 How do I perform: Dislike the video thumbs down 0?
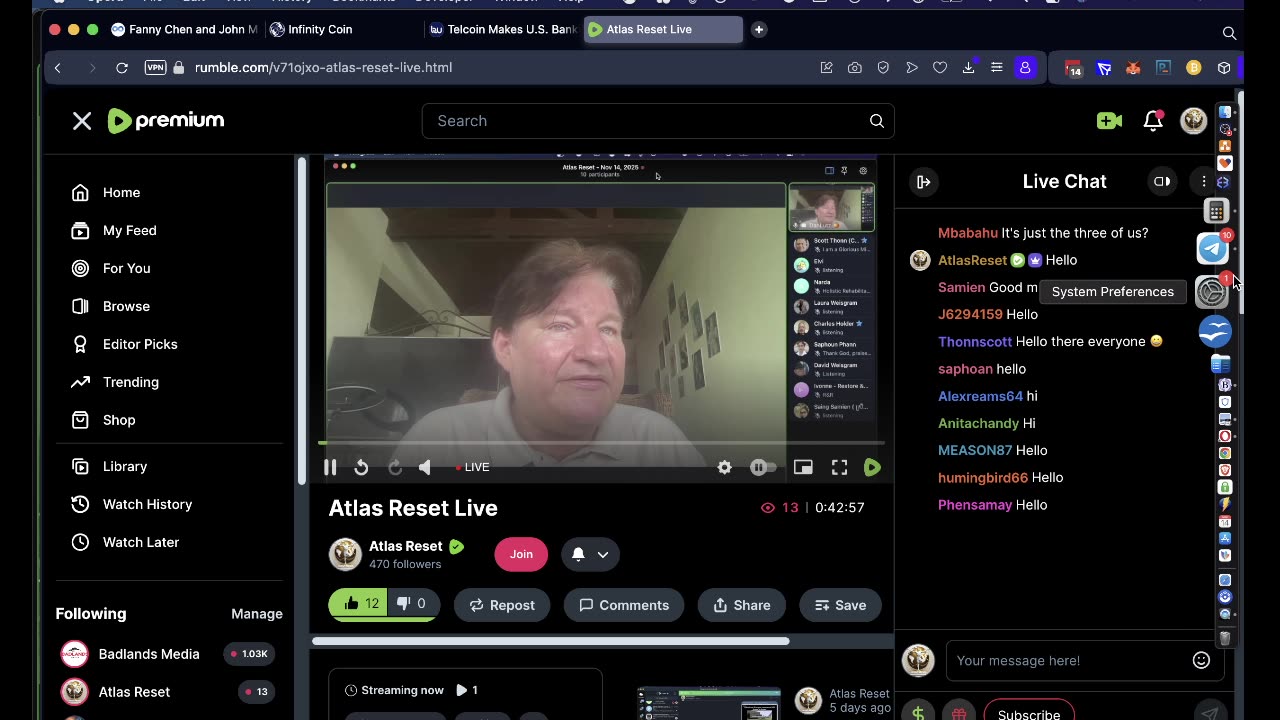413,604
